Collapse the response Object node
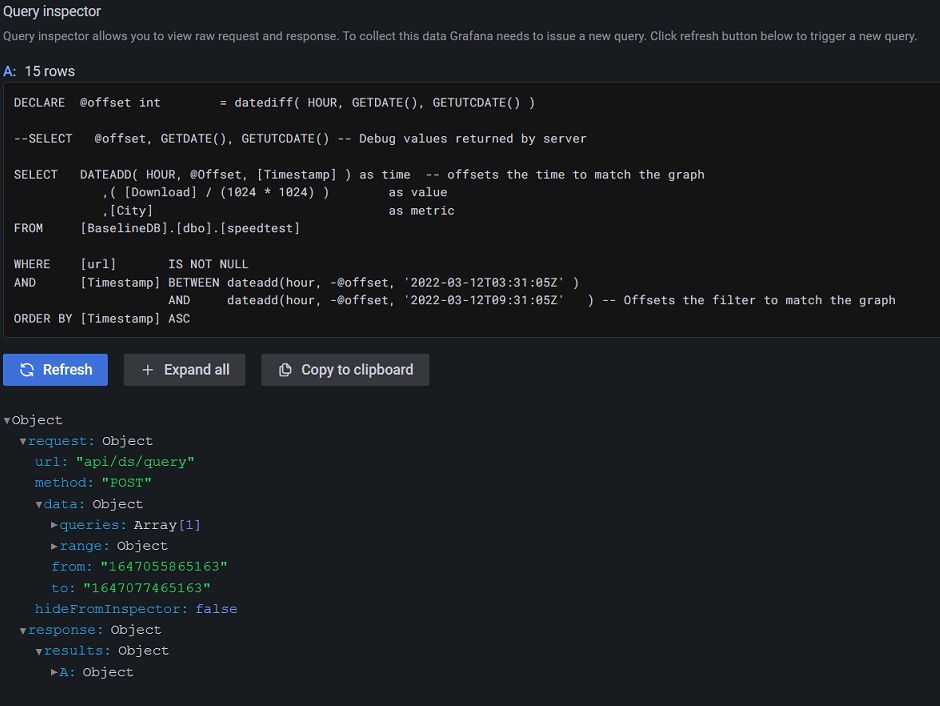The image size is (940, 706). pos(23,630)
